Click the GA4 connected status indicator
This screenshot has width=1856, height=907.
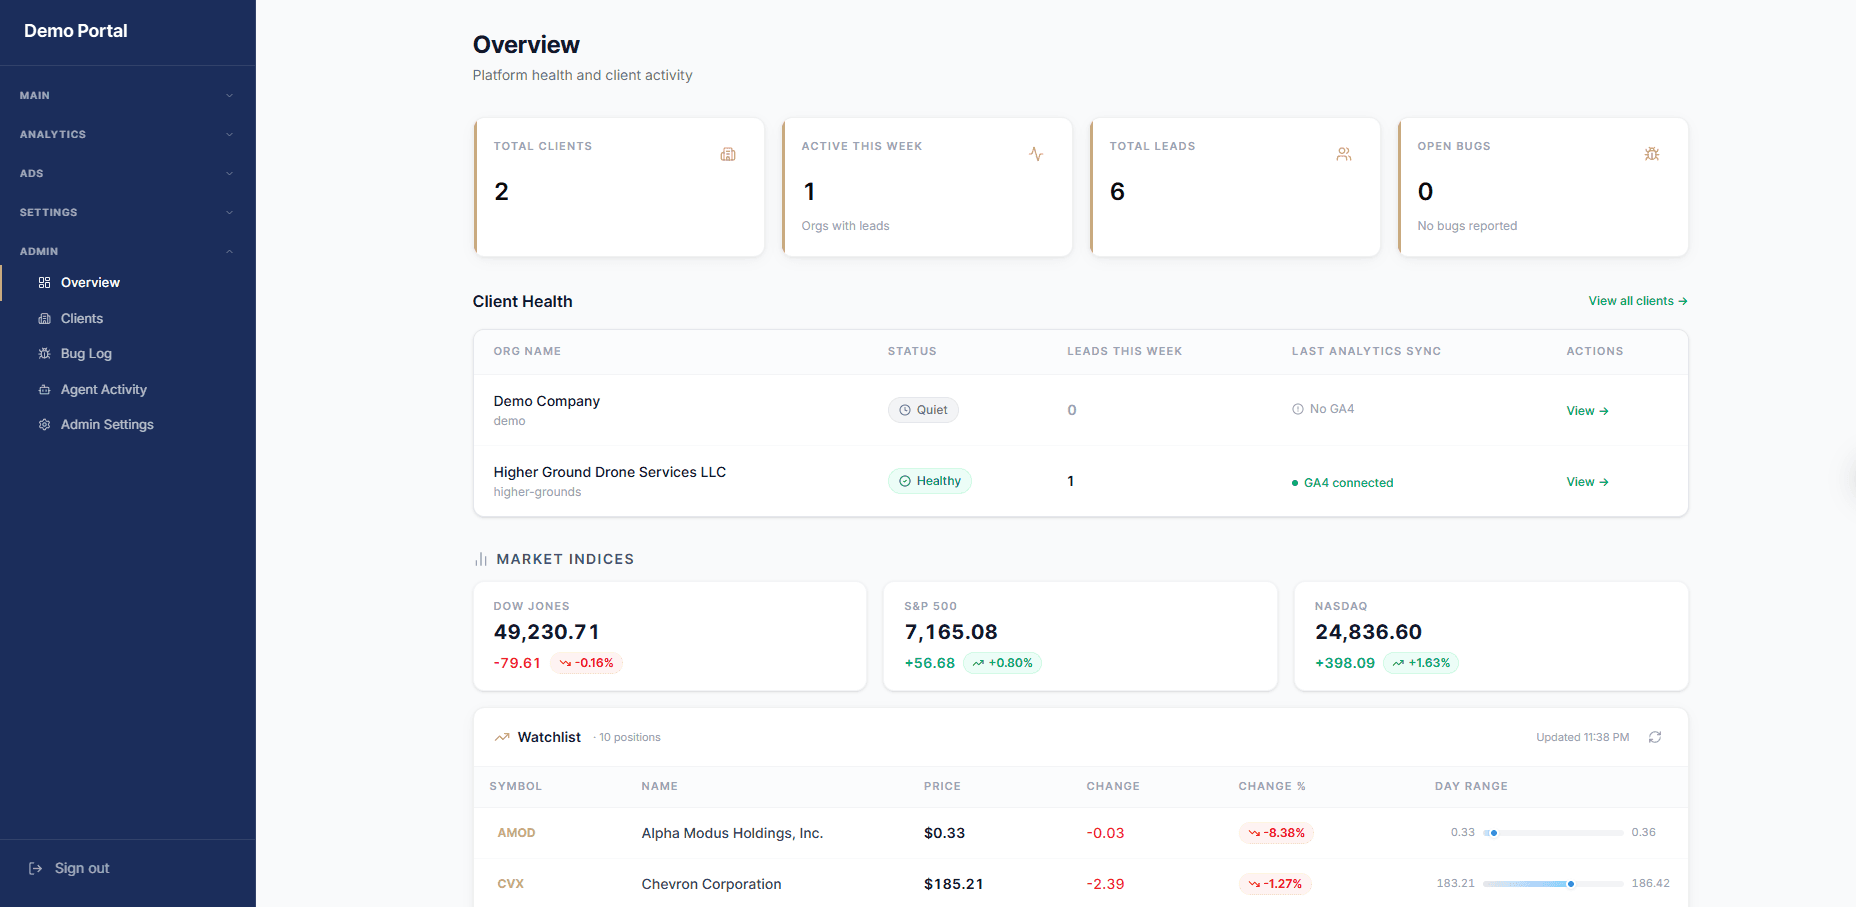(x=1343, y=482)
